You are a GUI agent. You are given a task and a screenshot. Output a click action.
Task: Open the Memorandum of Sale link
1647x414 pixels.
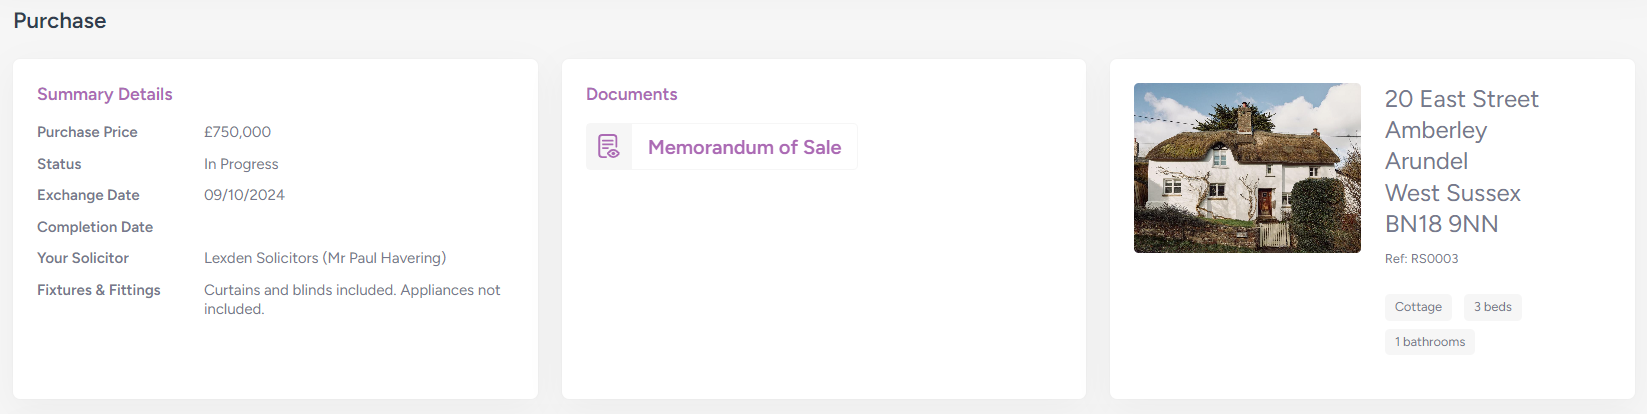coord(744,147)
